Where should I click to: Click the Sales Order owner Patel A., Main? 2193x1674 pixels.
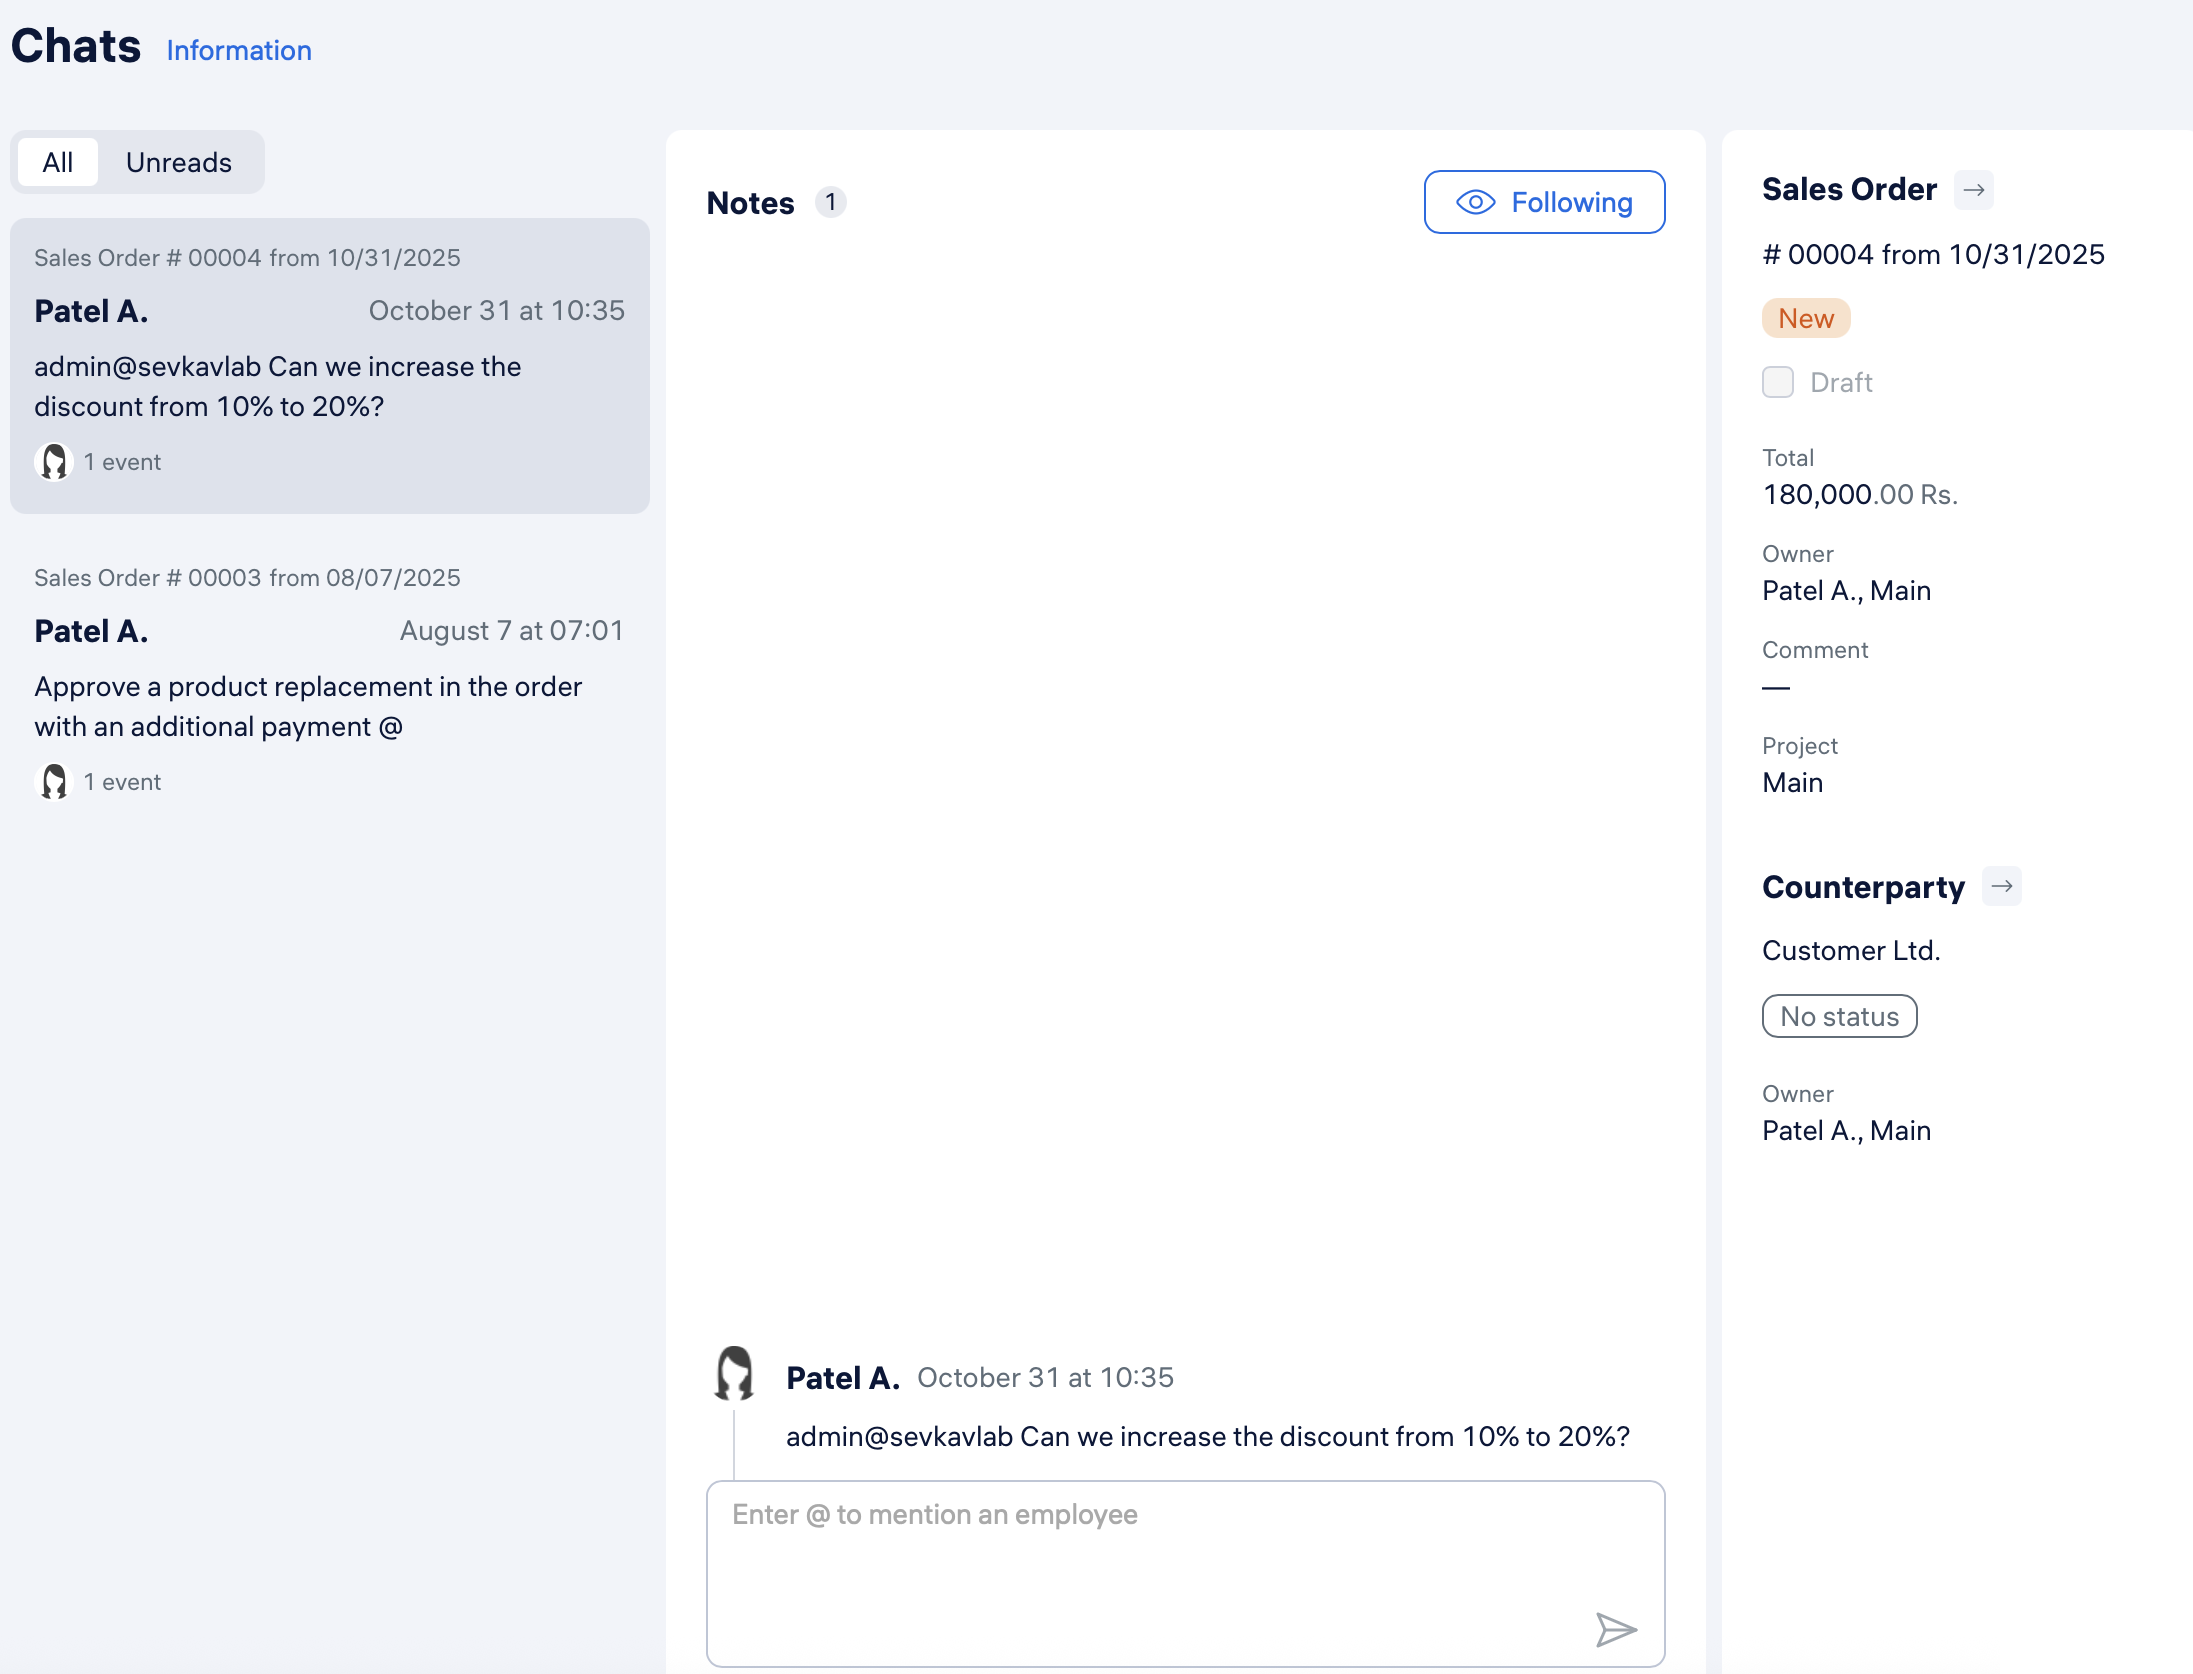[x=1846, y=590]
